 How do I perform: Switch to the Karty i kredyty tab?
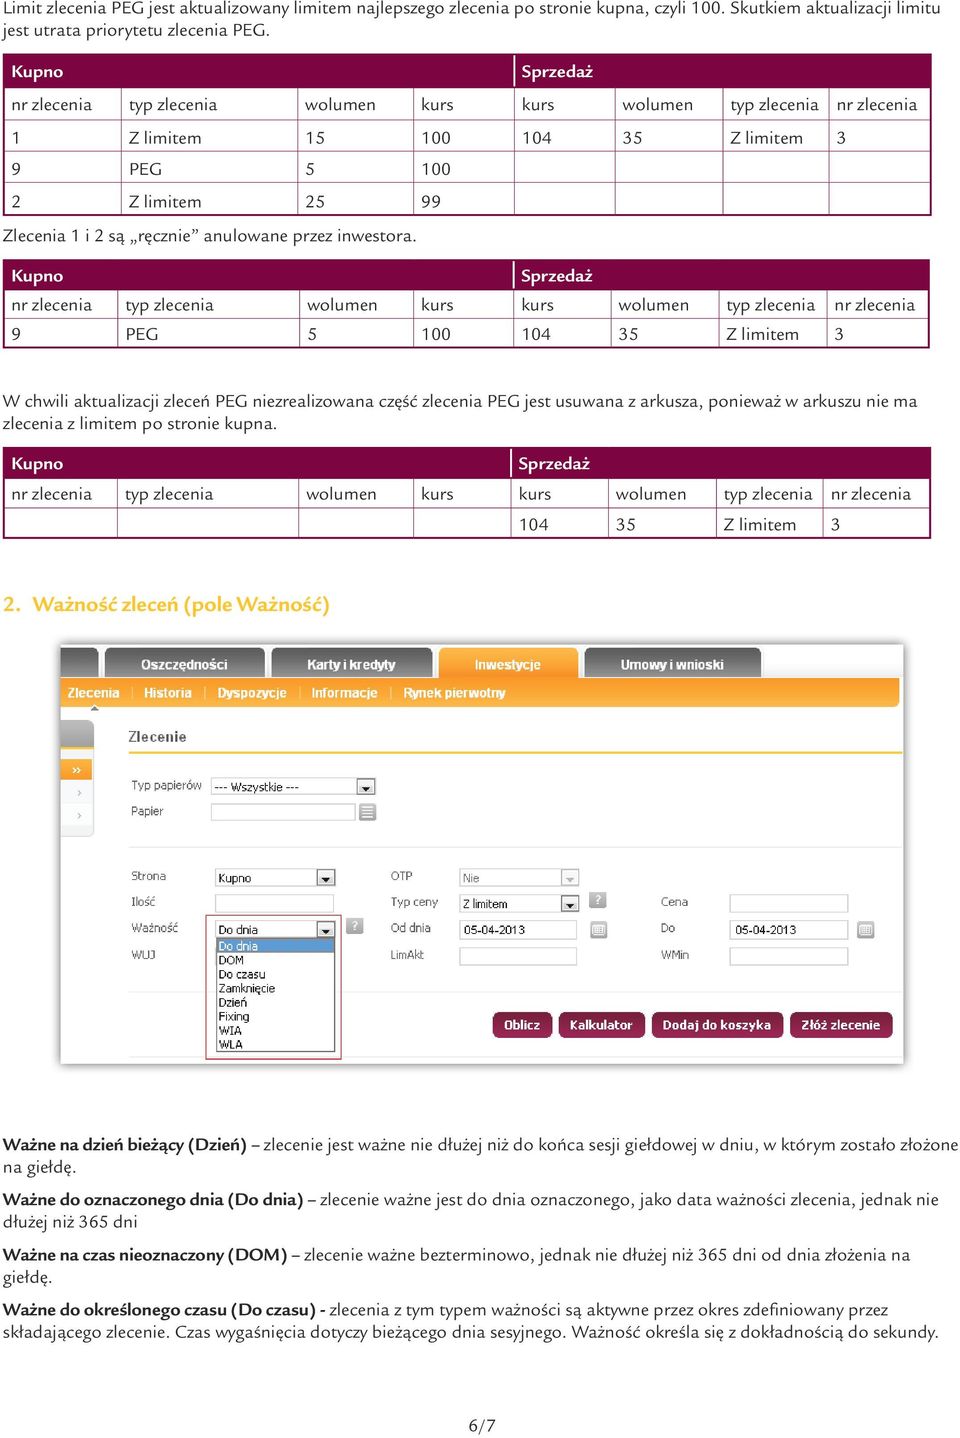[x=351, y=664]
